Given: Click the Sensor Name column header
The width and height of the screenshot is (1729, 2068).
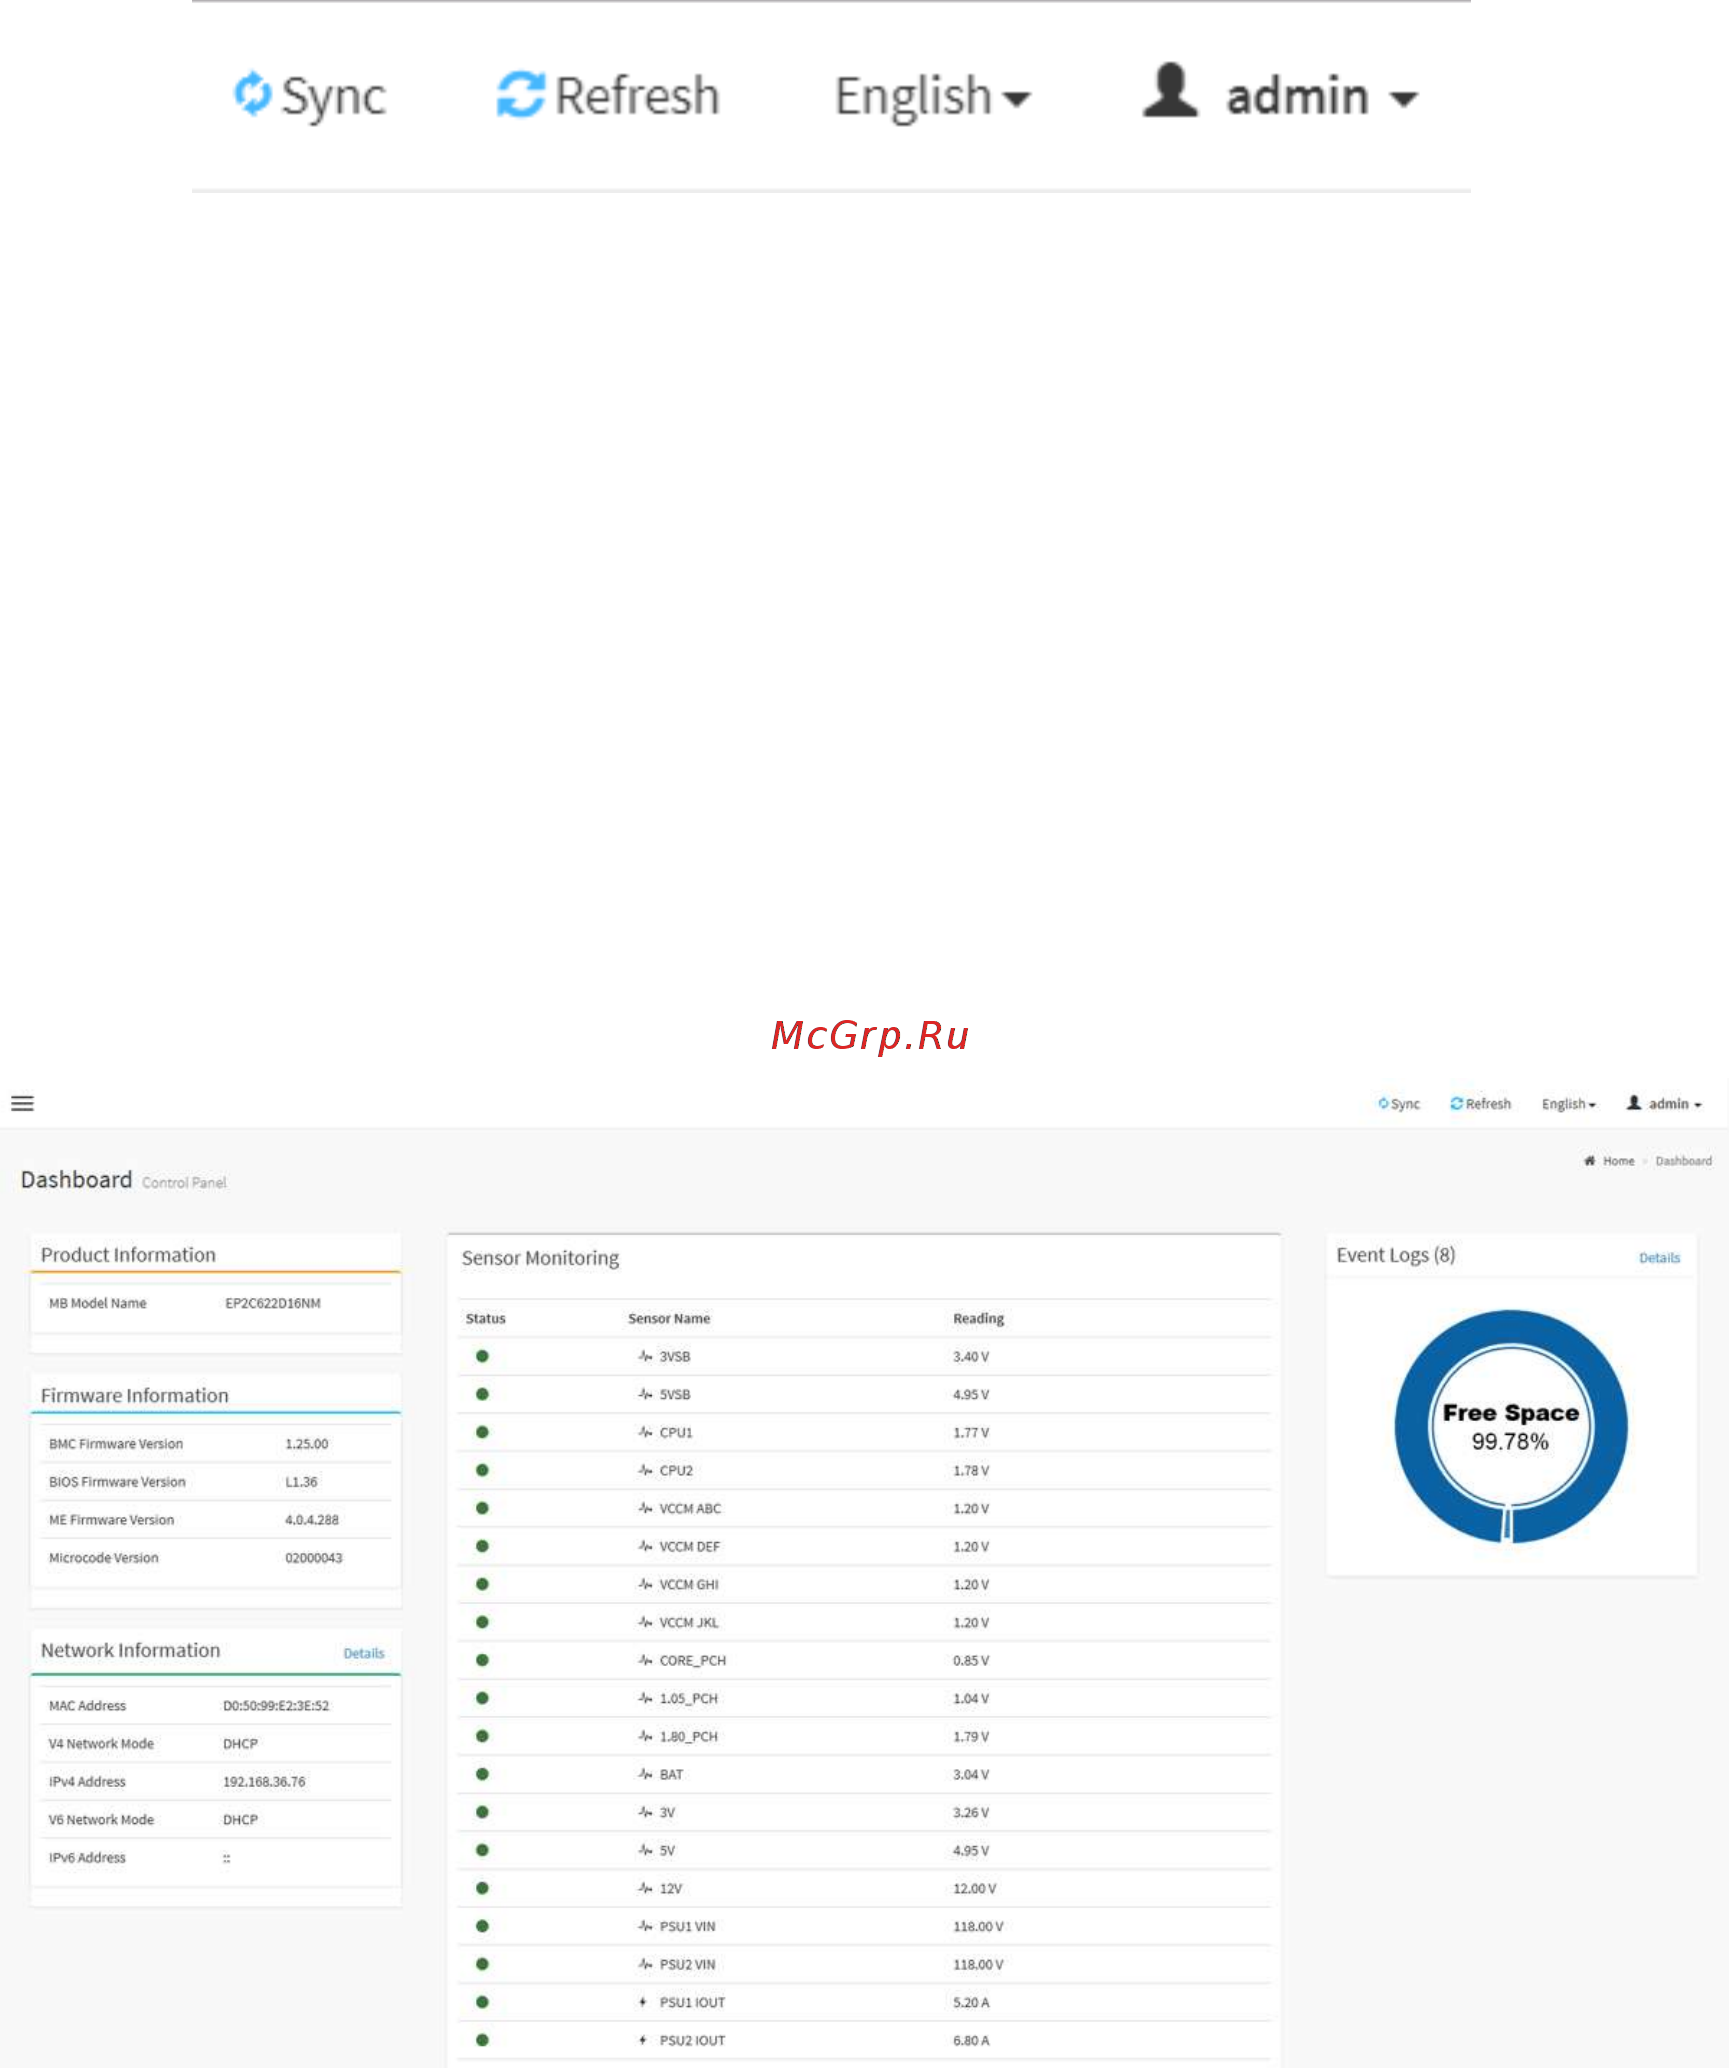Looking at the screenshot, I should [669, 1318].
